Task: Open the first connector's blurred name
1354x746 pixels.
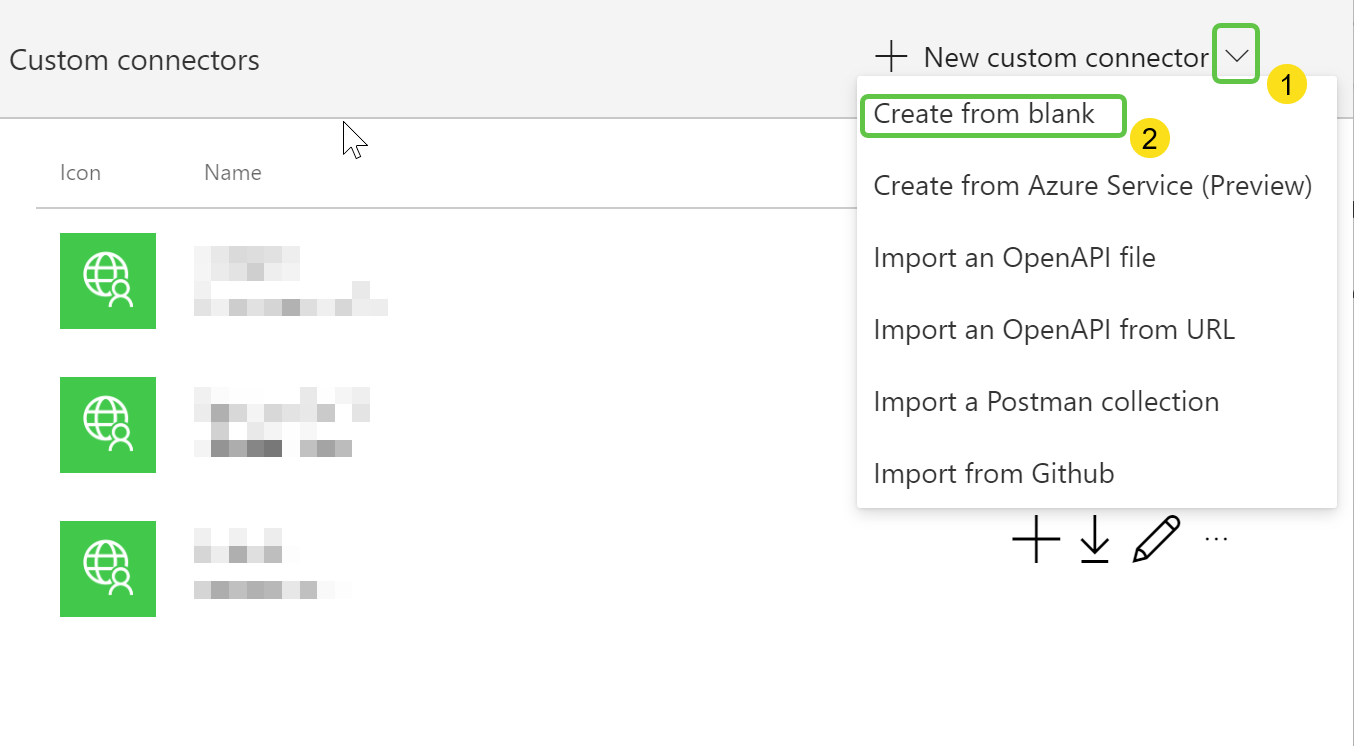Action: pos(290,281)
